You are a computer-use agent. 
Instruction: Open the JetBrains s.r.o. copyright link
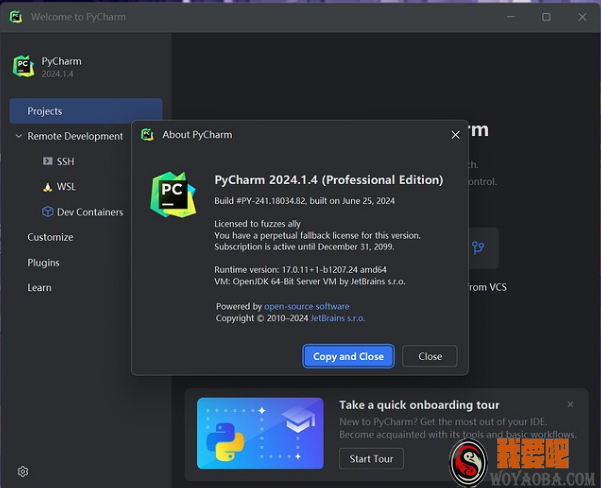(337, 318)
